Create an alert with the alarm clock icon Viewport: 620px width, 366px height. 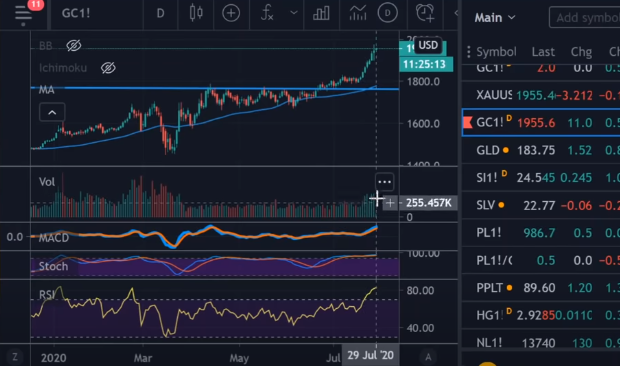pos(425,13)
